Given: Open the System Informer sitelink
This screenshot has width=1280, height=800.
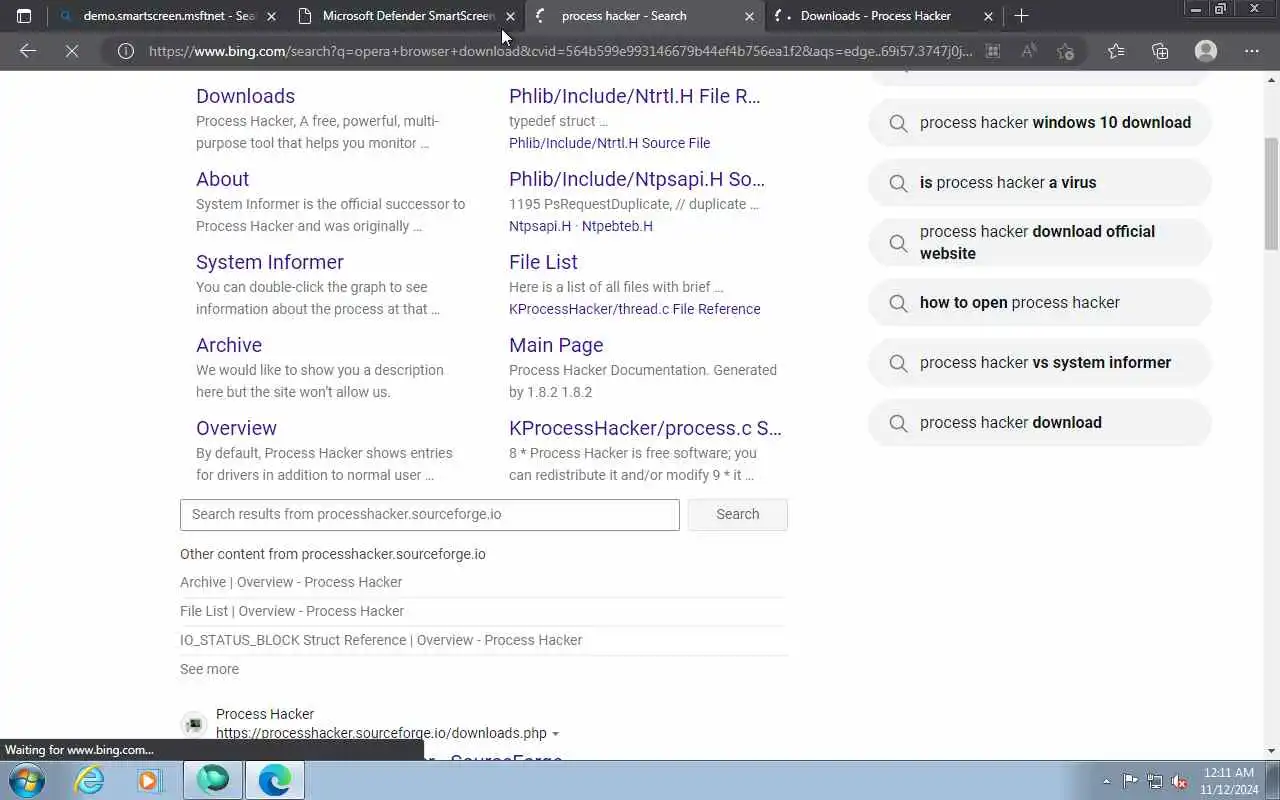Looking at the screenshot, I should [x=270, y=262].
